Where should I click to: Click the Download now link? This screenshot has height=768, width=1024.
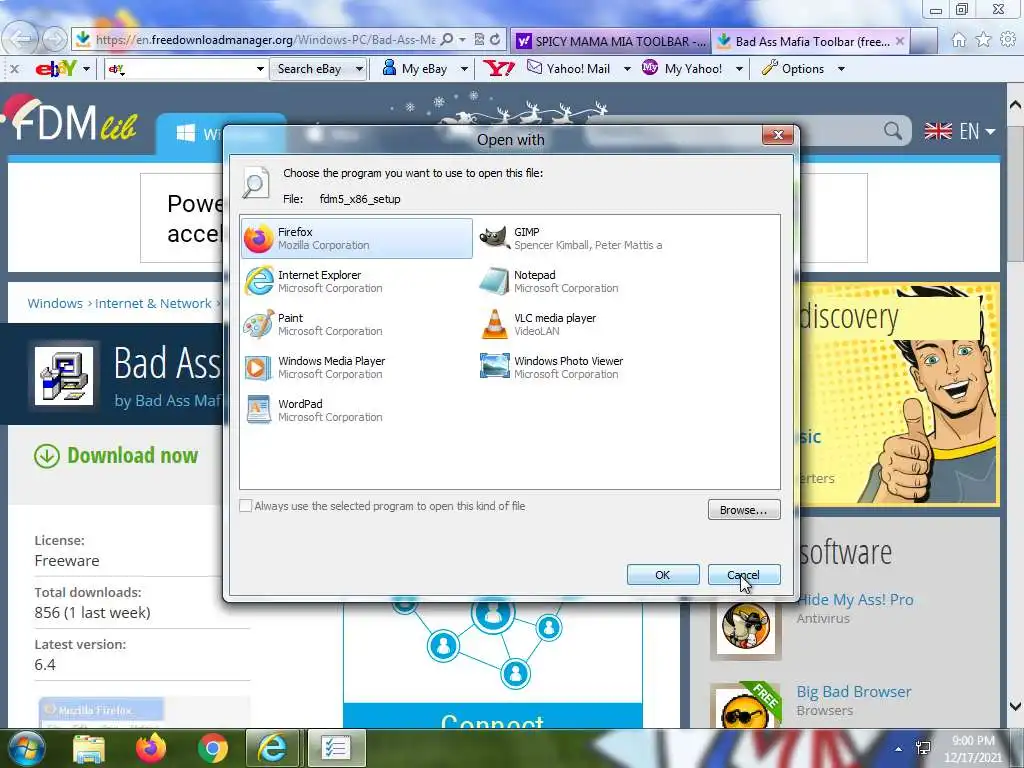point(116,455)
